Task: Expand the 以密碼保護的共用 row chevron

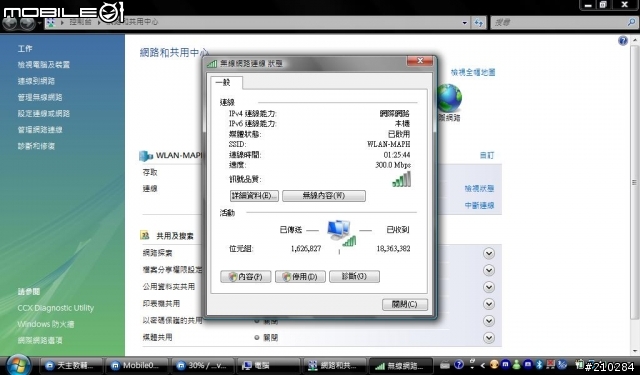Action: (489, 321)
